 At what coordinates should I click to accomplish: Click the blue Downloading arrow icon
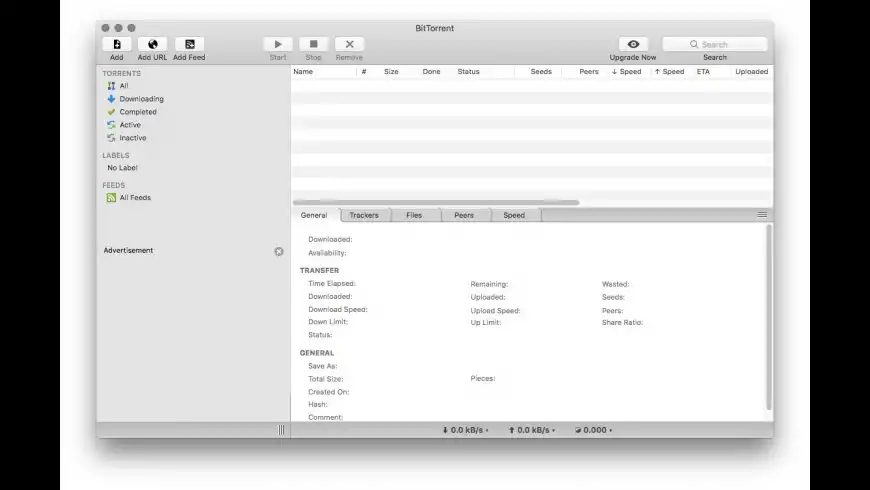[x=111, y=99]
